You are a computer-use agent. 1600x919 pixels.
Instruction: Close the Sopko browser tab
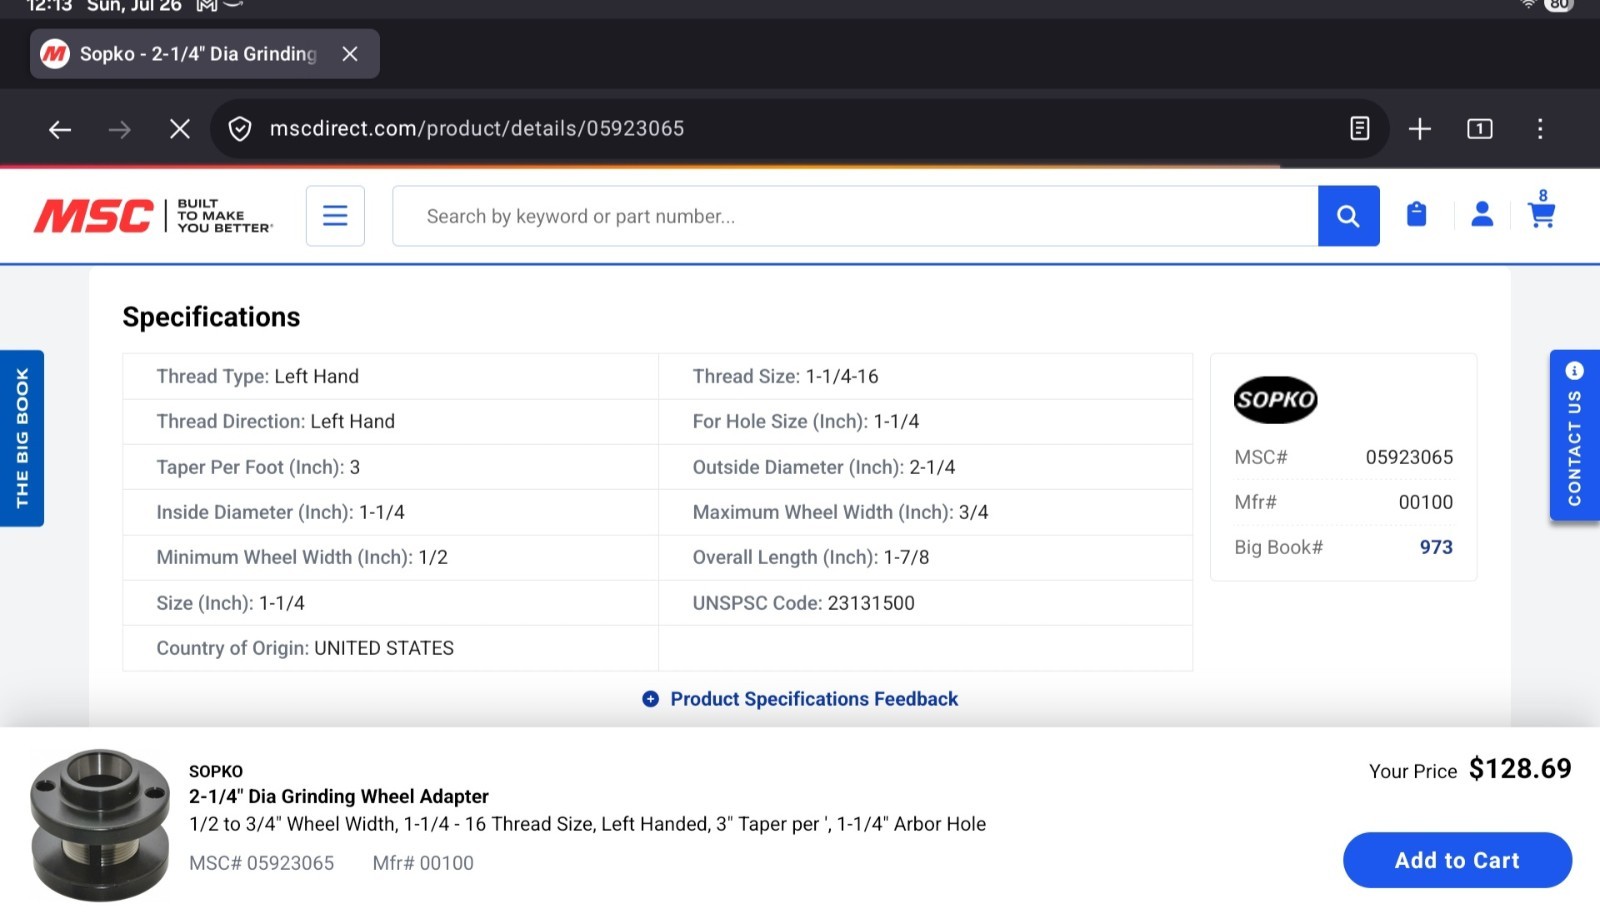(350, 54)
